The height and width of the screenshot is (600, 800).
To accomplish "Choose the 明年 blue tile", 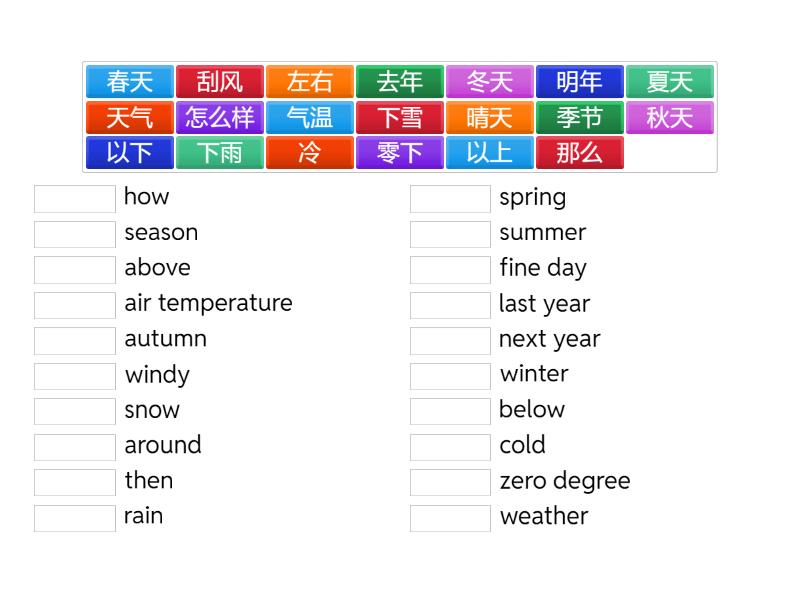I will 580,82.
